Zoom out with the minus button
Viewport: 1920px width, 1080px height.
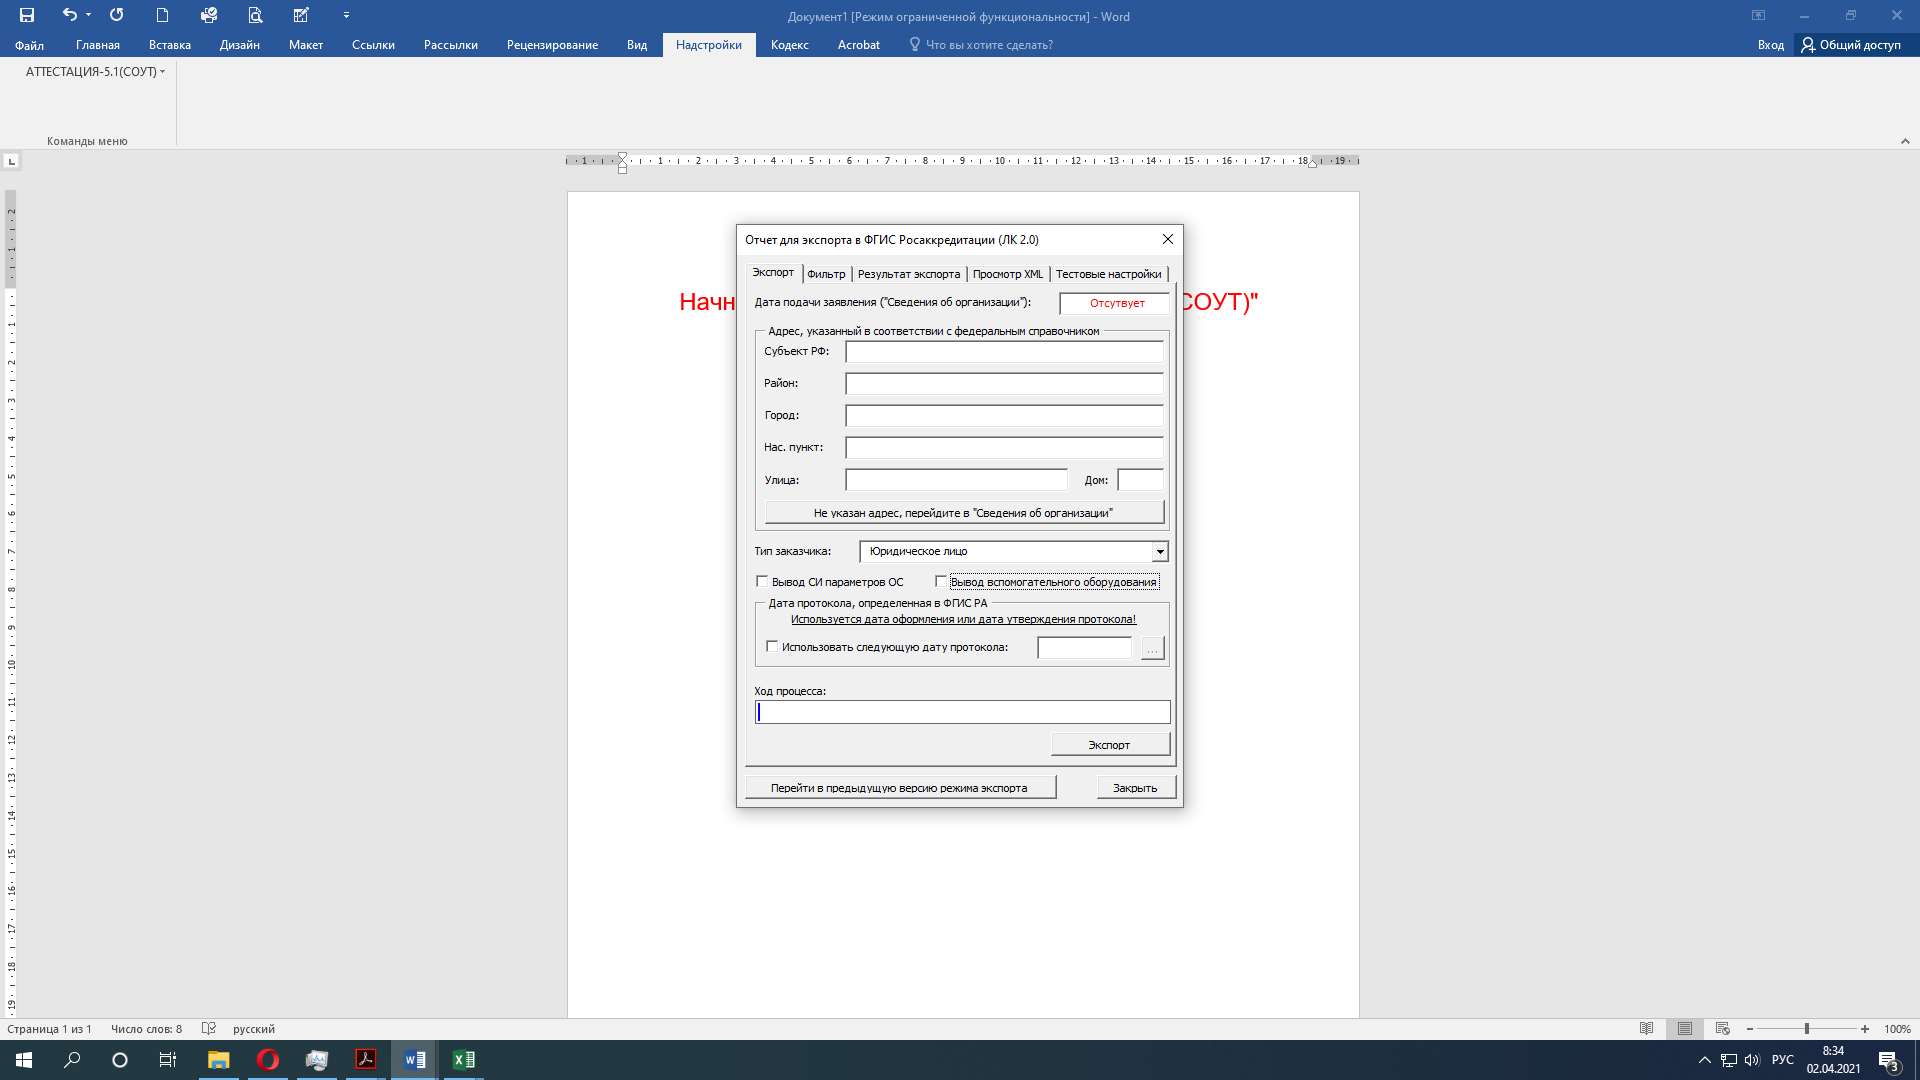(1749, 1029)
